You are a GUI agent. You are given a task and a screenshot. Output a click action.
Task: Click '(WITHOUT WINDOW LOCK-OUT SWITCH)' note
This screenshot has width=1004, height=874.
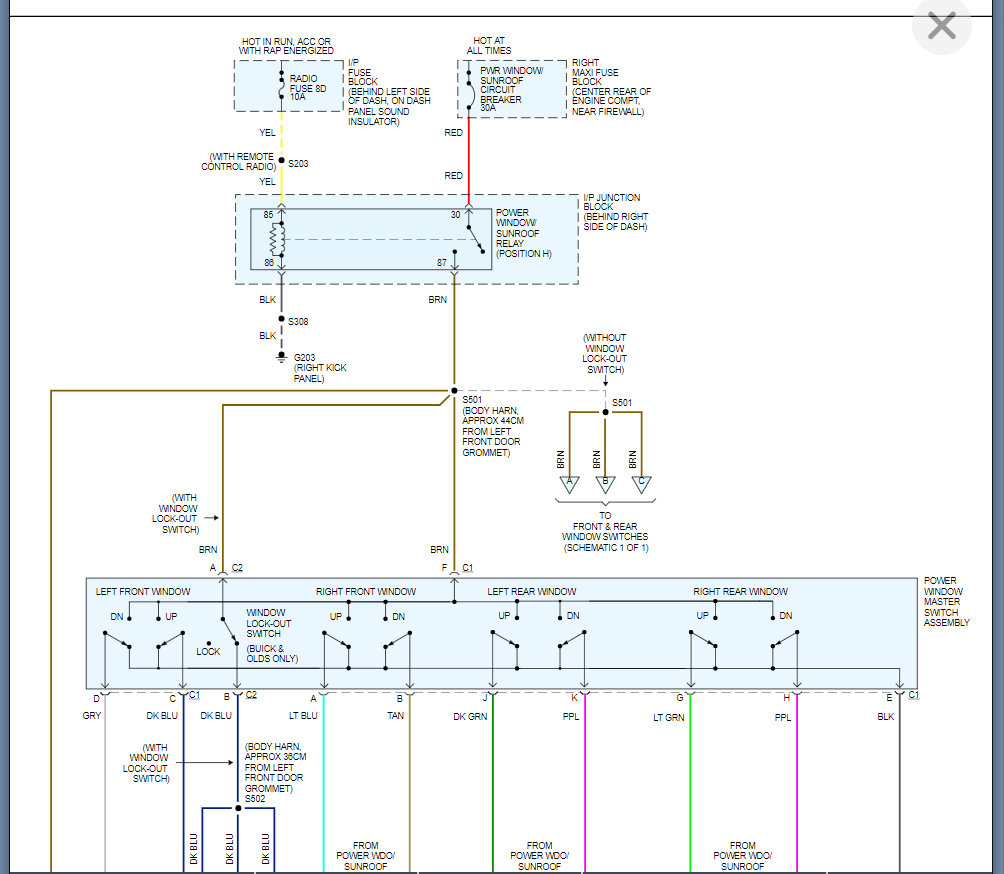tap(604, 353)
